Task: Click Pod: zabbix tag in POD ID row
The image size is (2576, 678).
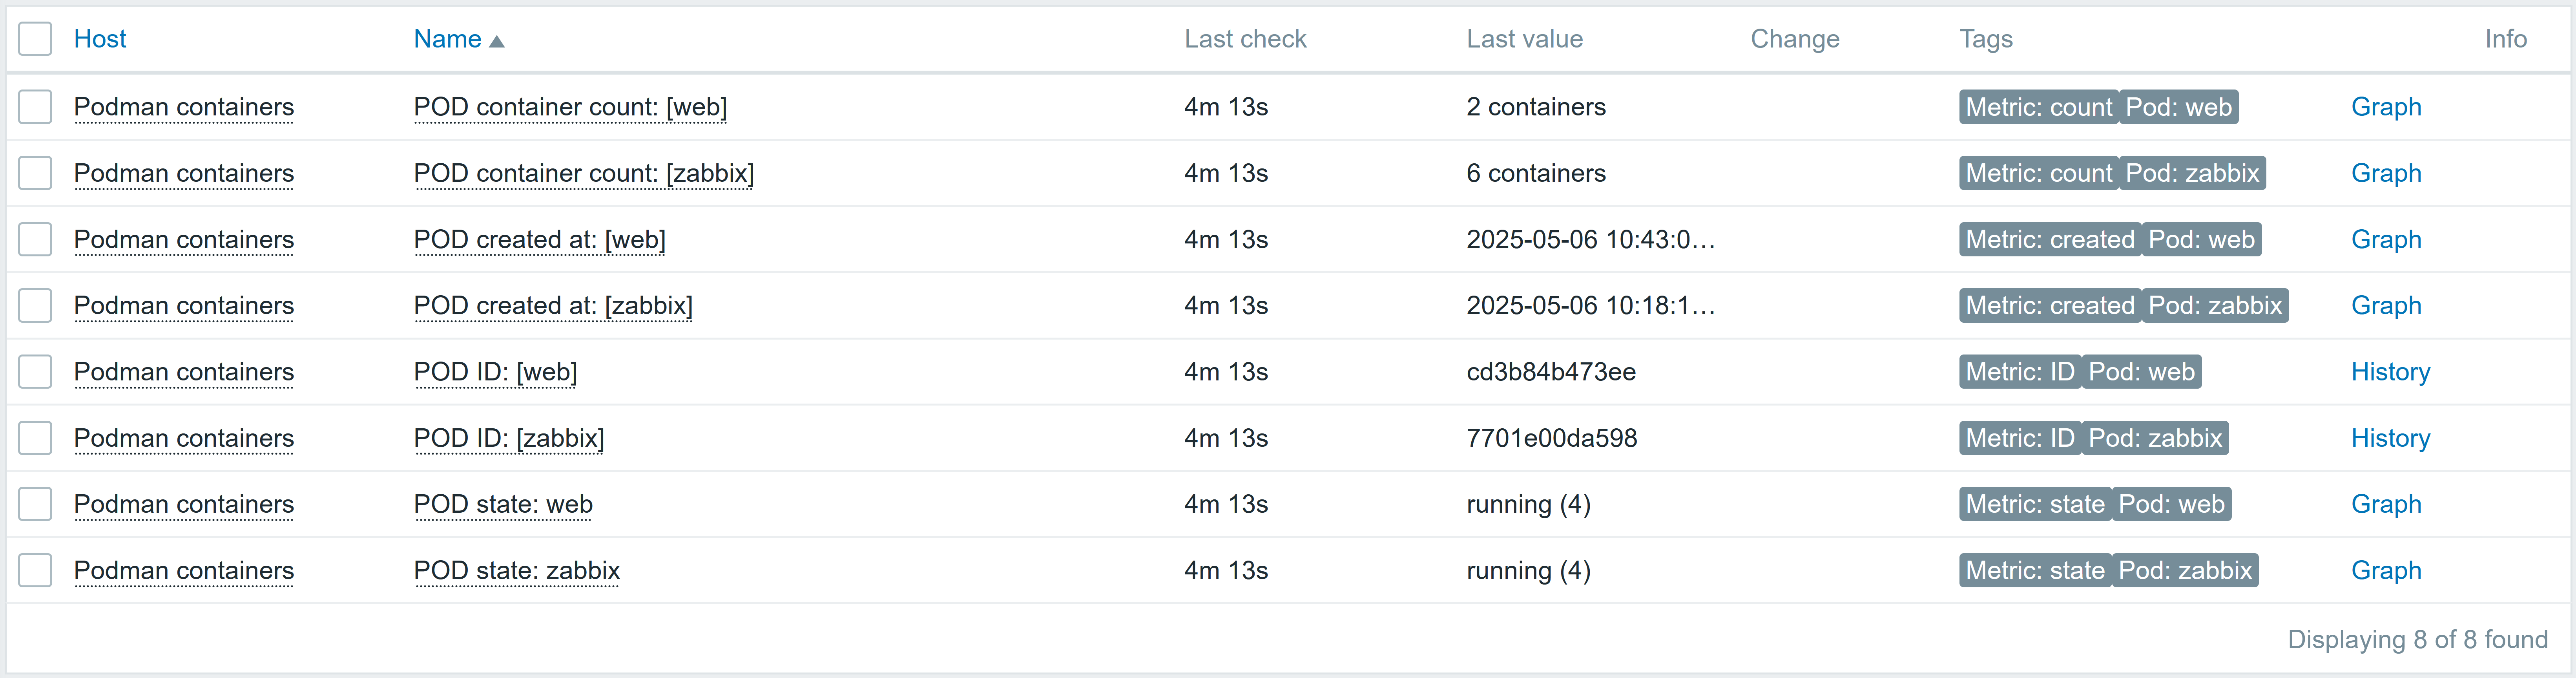Action: pyautogui.click(x=2155, y=438)
